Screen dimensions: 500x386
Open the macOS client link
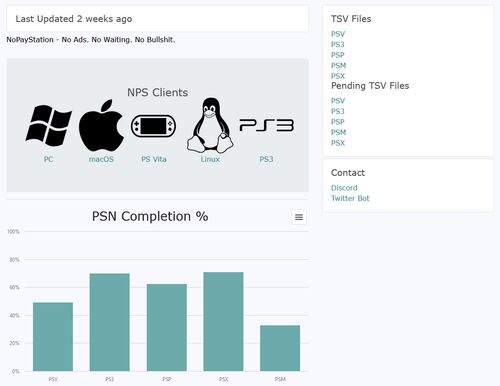click(101, 159)
